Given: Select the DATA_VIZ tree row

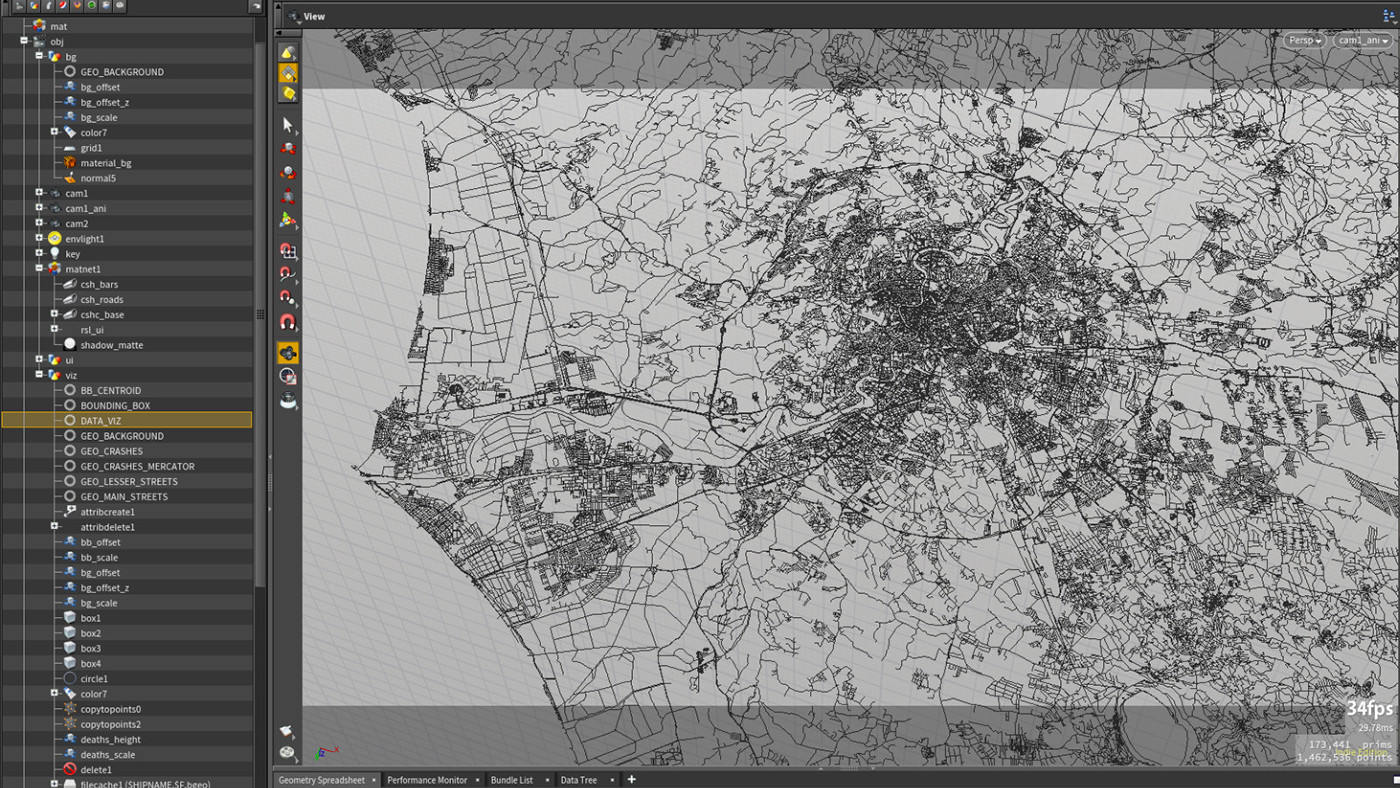Looking at the screenshot, I should pos(127,421).
